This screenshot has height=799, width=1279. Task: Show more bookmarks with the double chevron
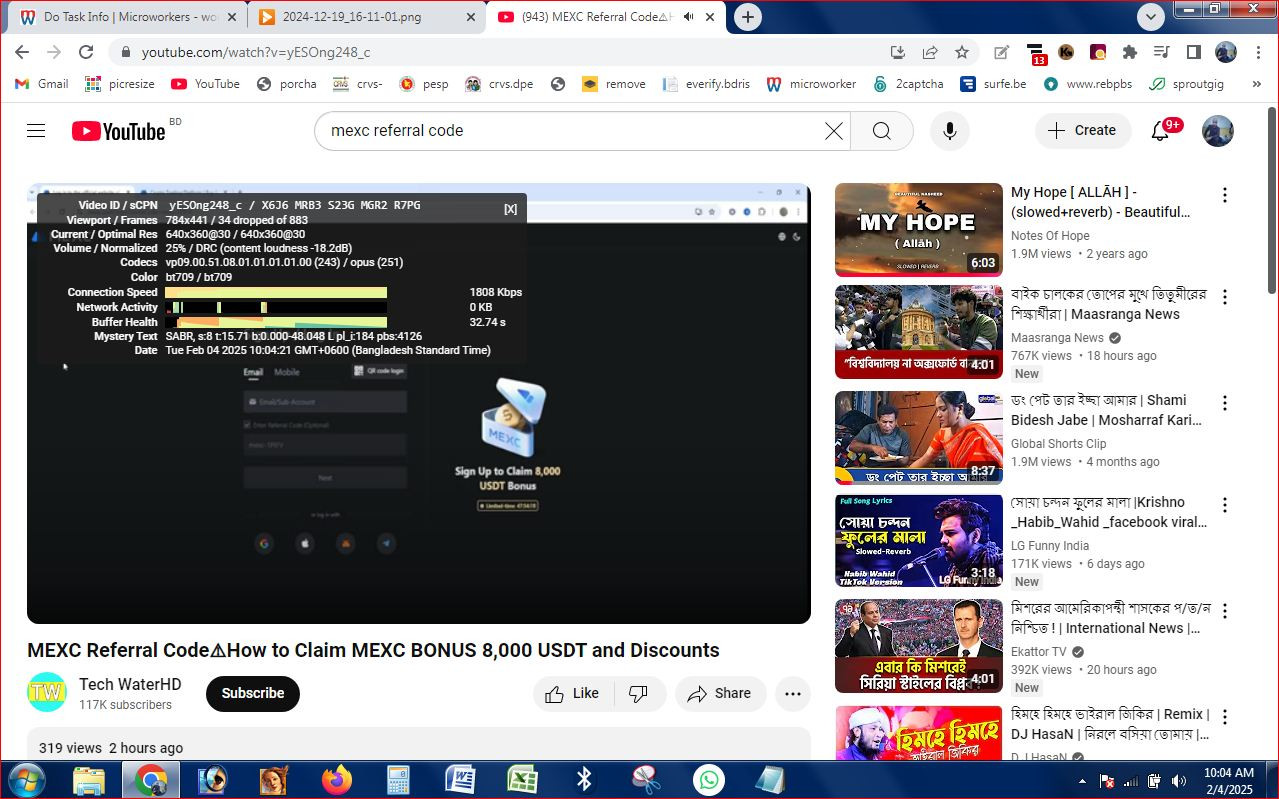click(x=1257, y=84)
